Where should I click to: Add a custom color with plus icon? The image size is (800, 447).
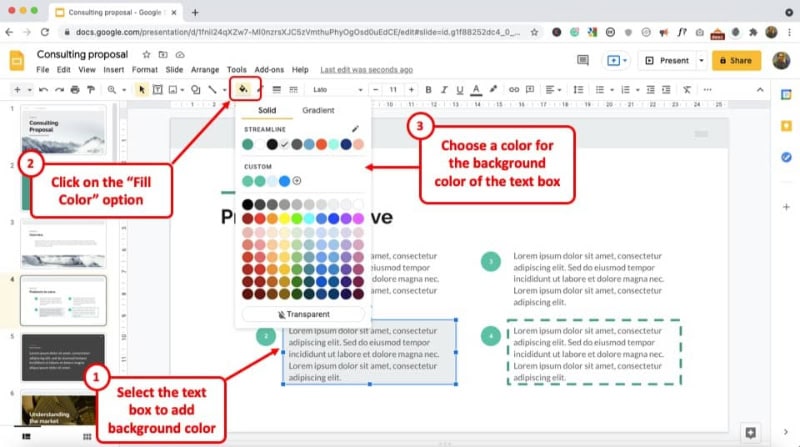click(x=297, y=181)
